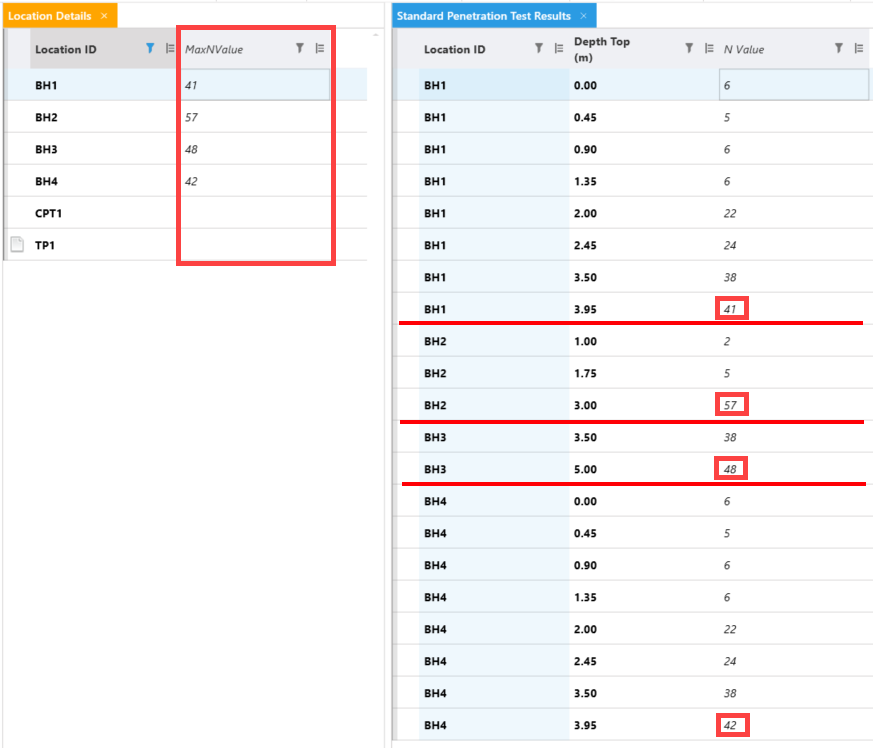Open column menu for MaxNValue
873x748 pixels.
320,48
